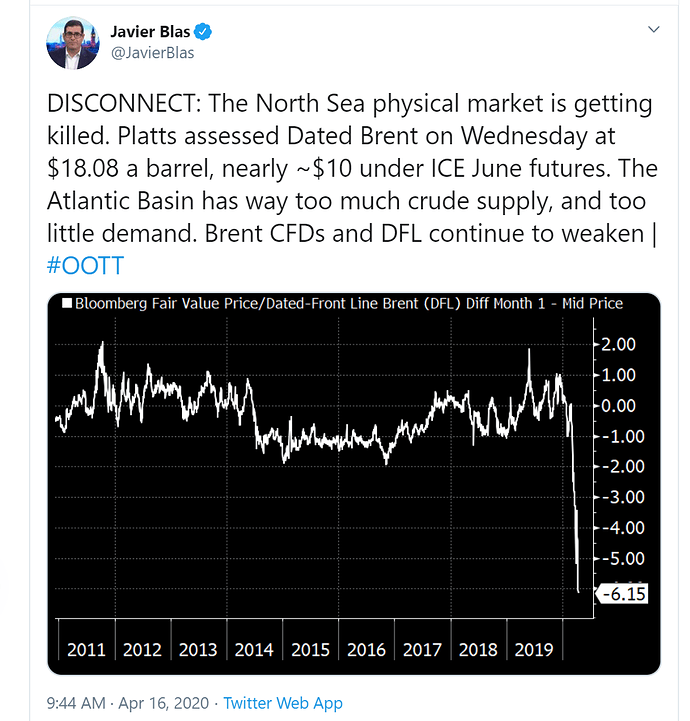Screen dimensions: 690x721
Task: Click the 2019 label on chart axis
Action: pyautogui.click(x=534, y=650)
